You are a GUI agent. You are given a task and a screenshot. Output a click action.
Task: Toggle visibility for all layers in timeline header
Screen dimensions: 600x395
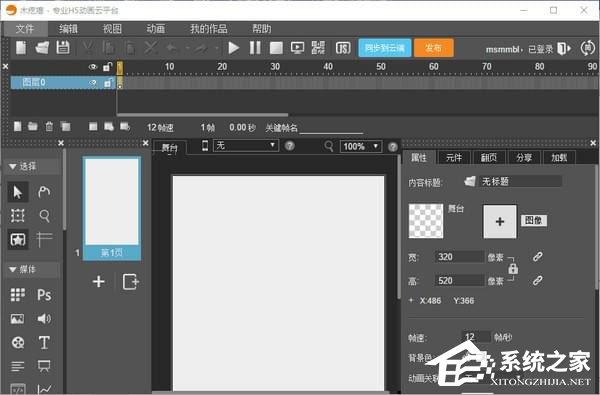[x=93, y=67]
